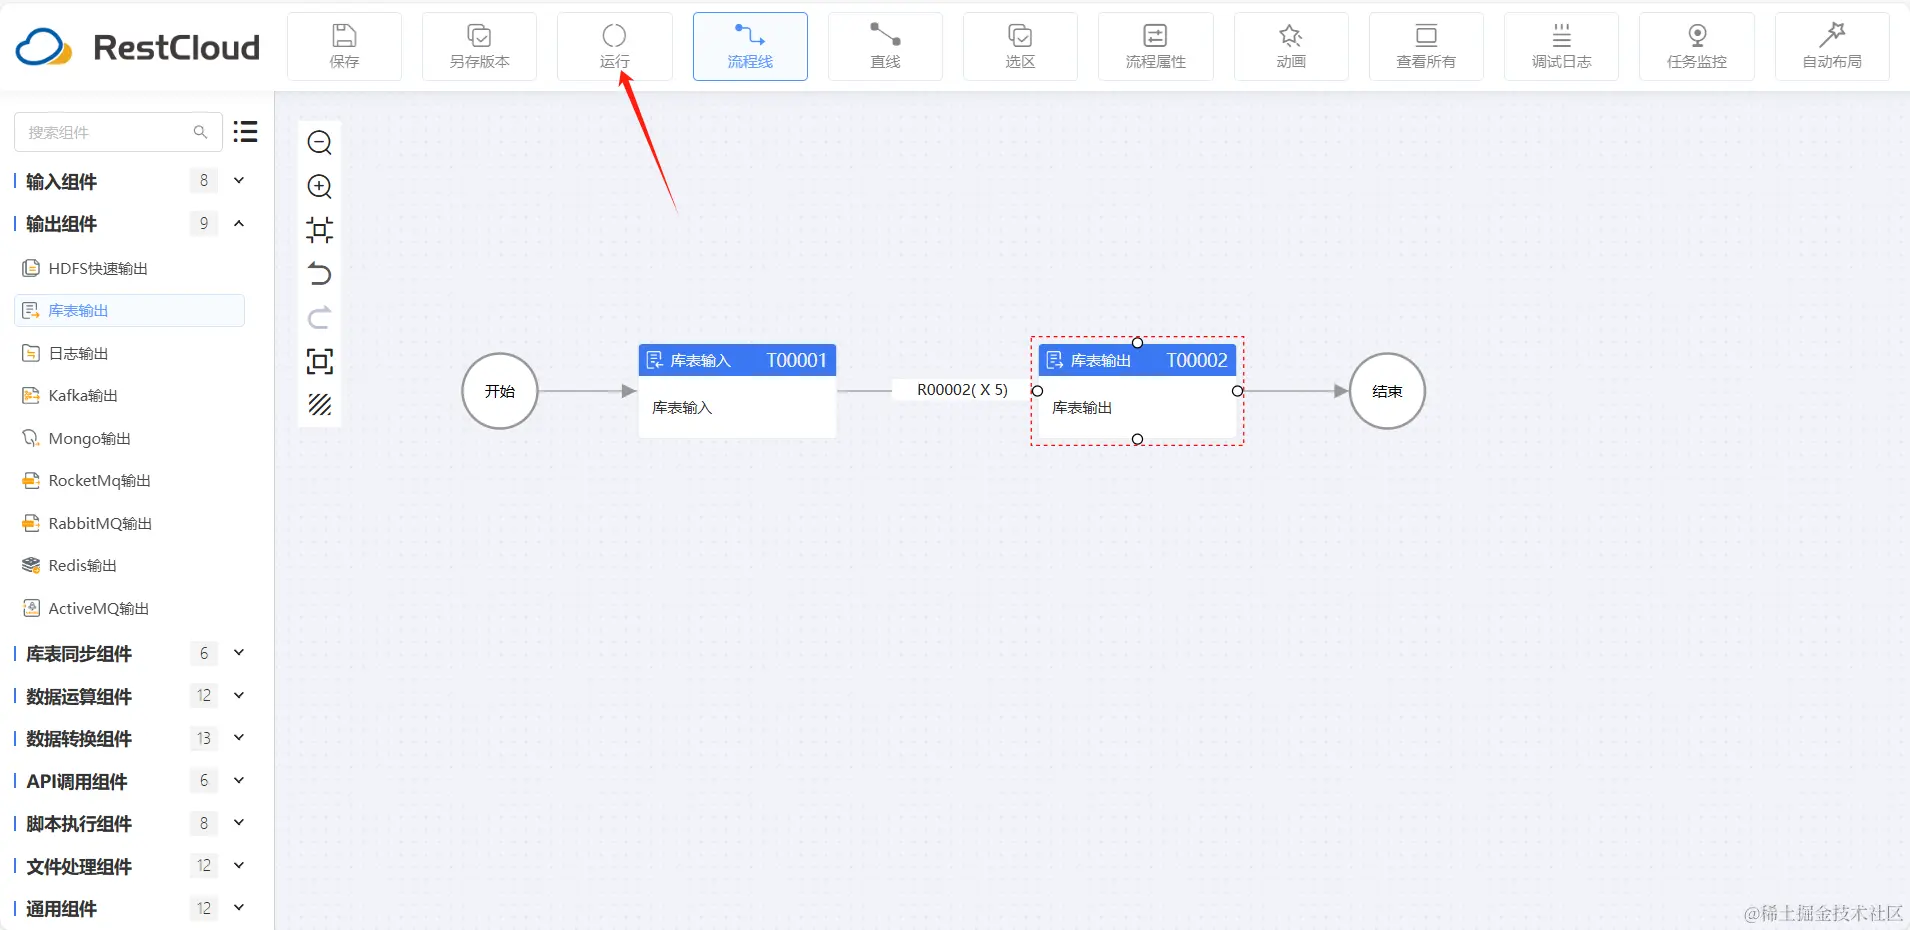1910x930 pixels.
Task: Open 查看所有 view all
Action: [1426, 46]
